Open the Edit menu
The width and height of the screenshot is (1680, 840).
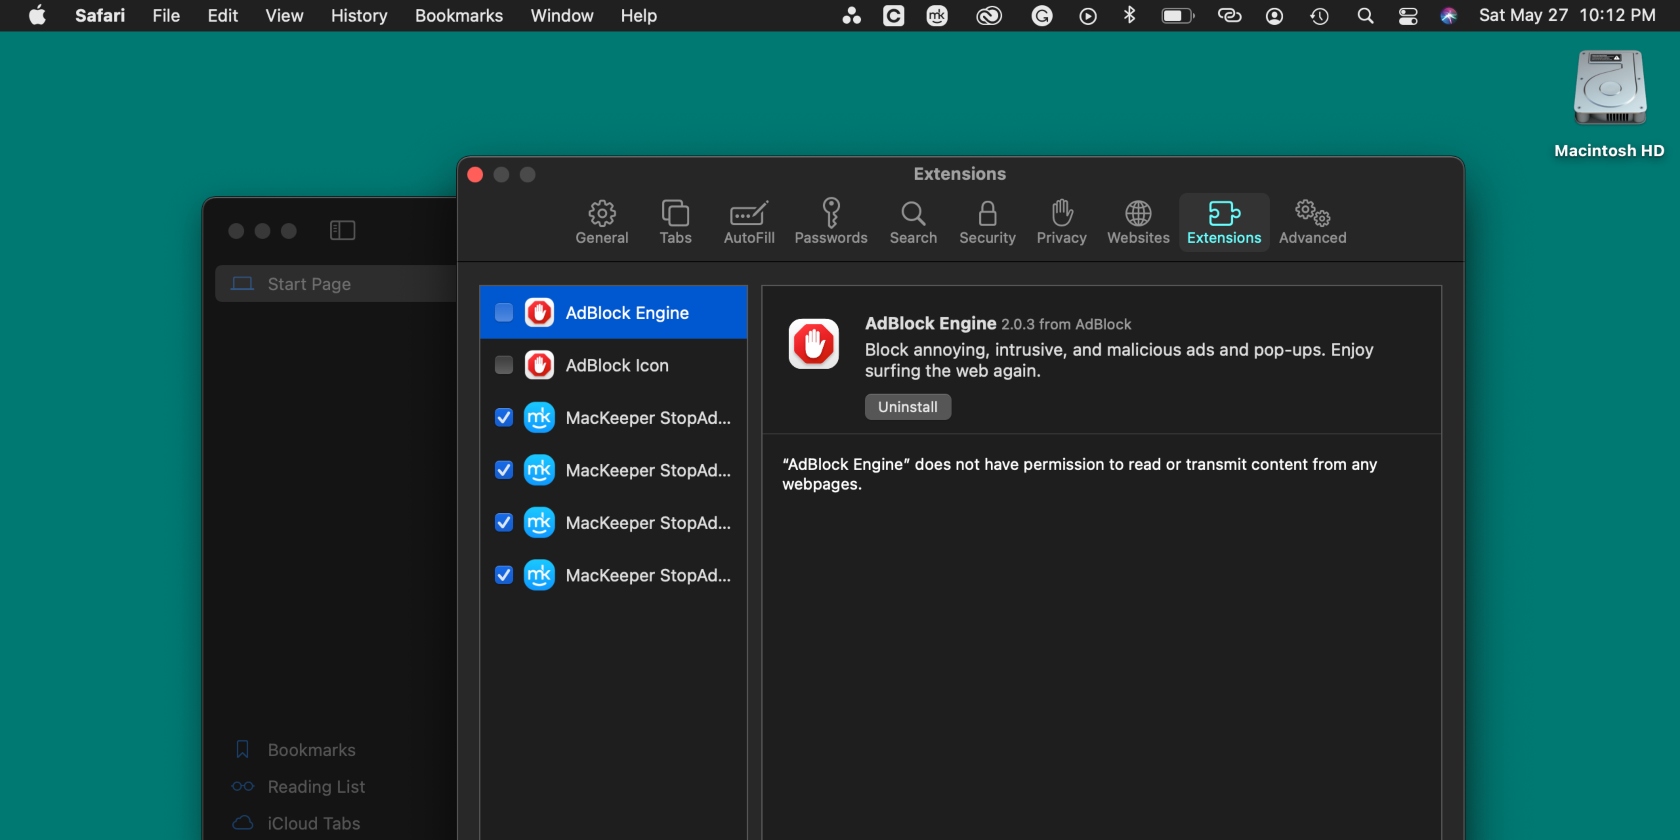223,16
